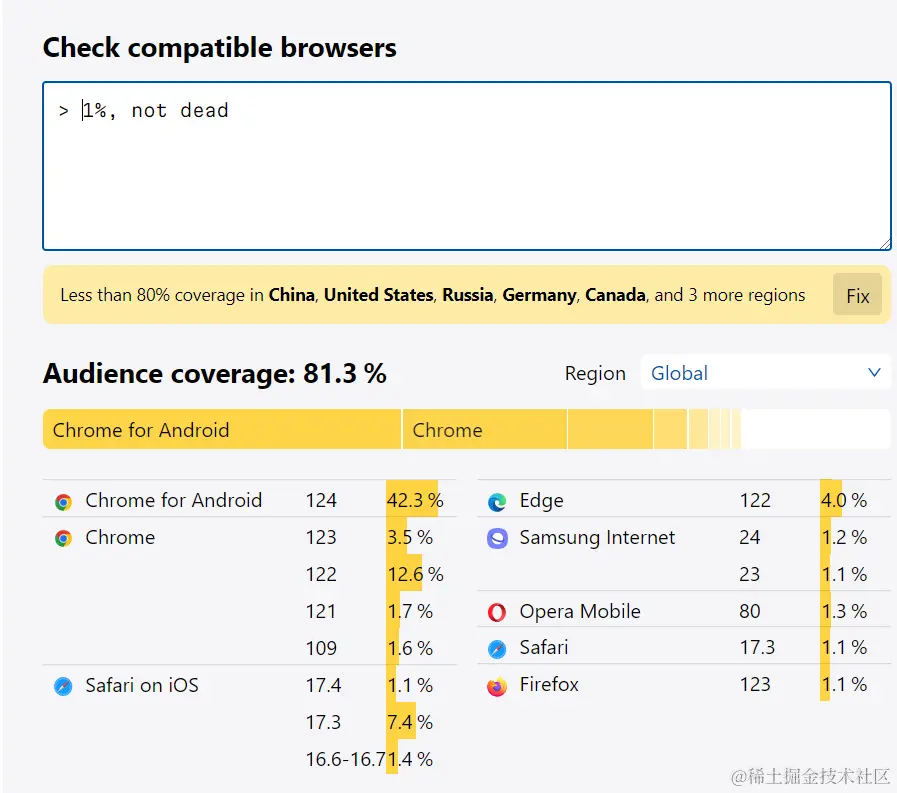Click the Opera Mobile icon
This screenshot has width=897, height=793.
[497, 612]
